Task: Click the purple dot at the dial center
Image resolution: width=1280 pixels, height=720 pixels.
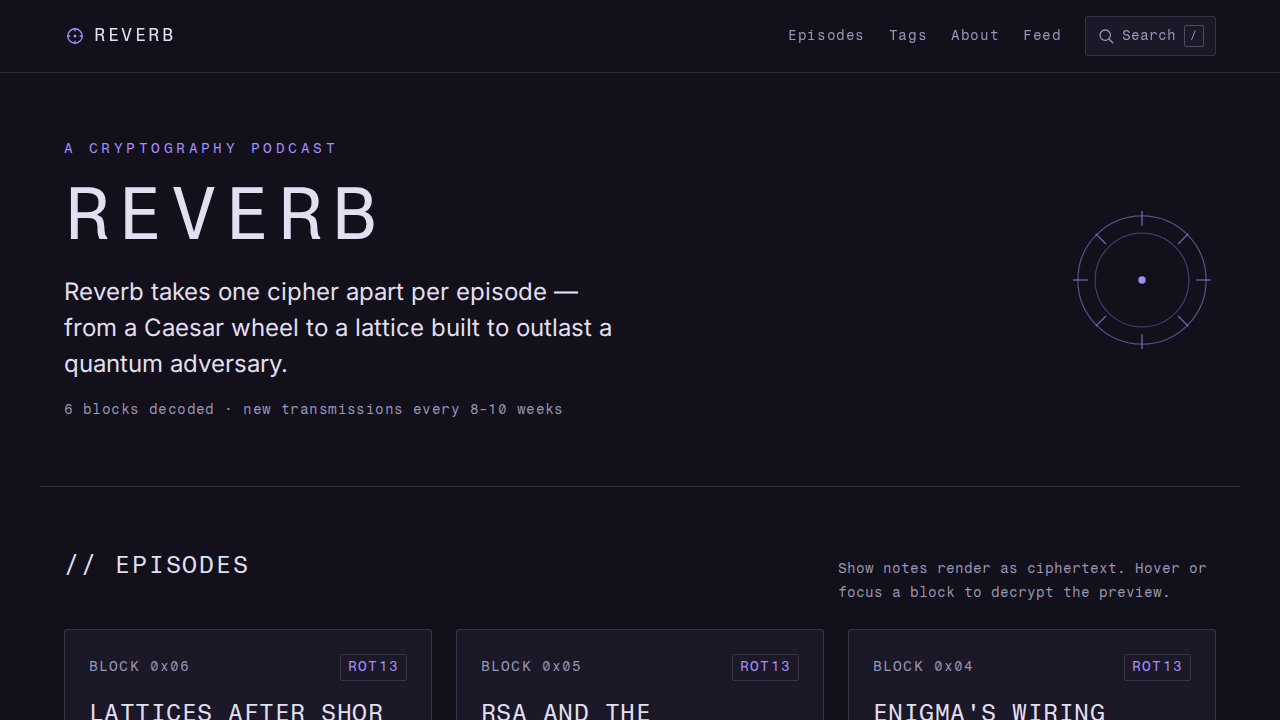Action: [x=1142, y=280]
